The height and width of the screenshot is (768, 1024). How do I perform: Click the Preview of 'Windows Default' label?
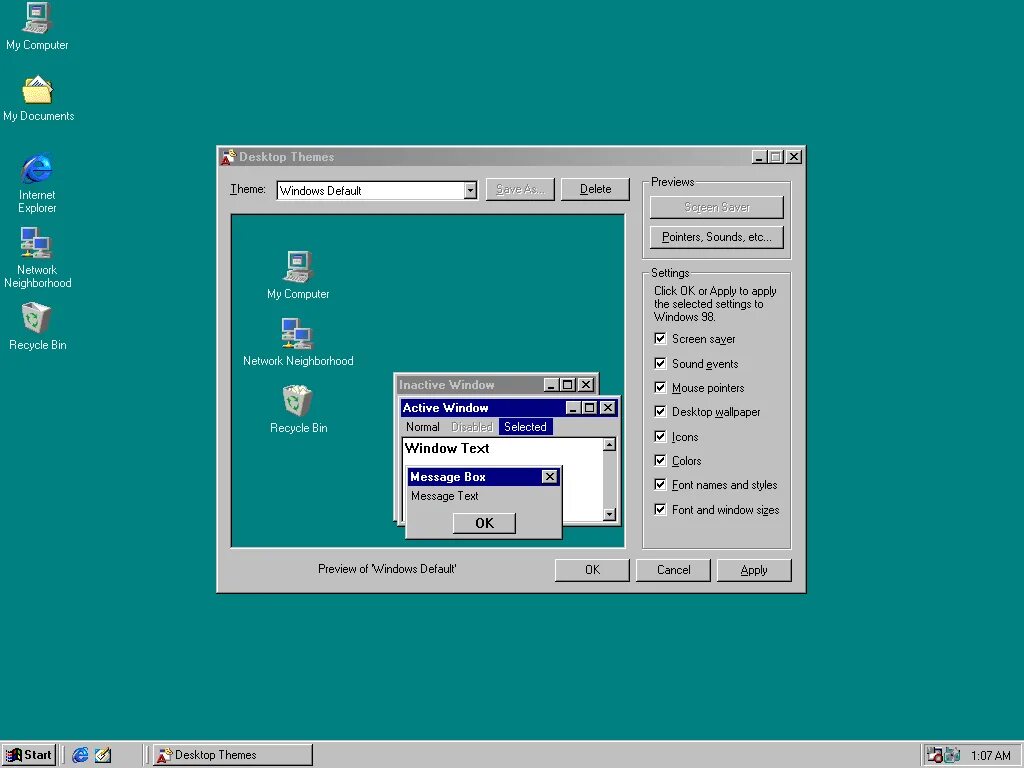coord(387,569)
